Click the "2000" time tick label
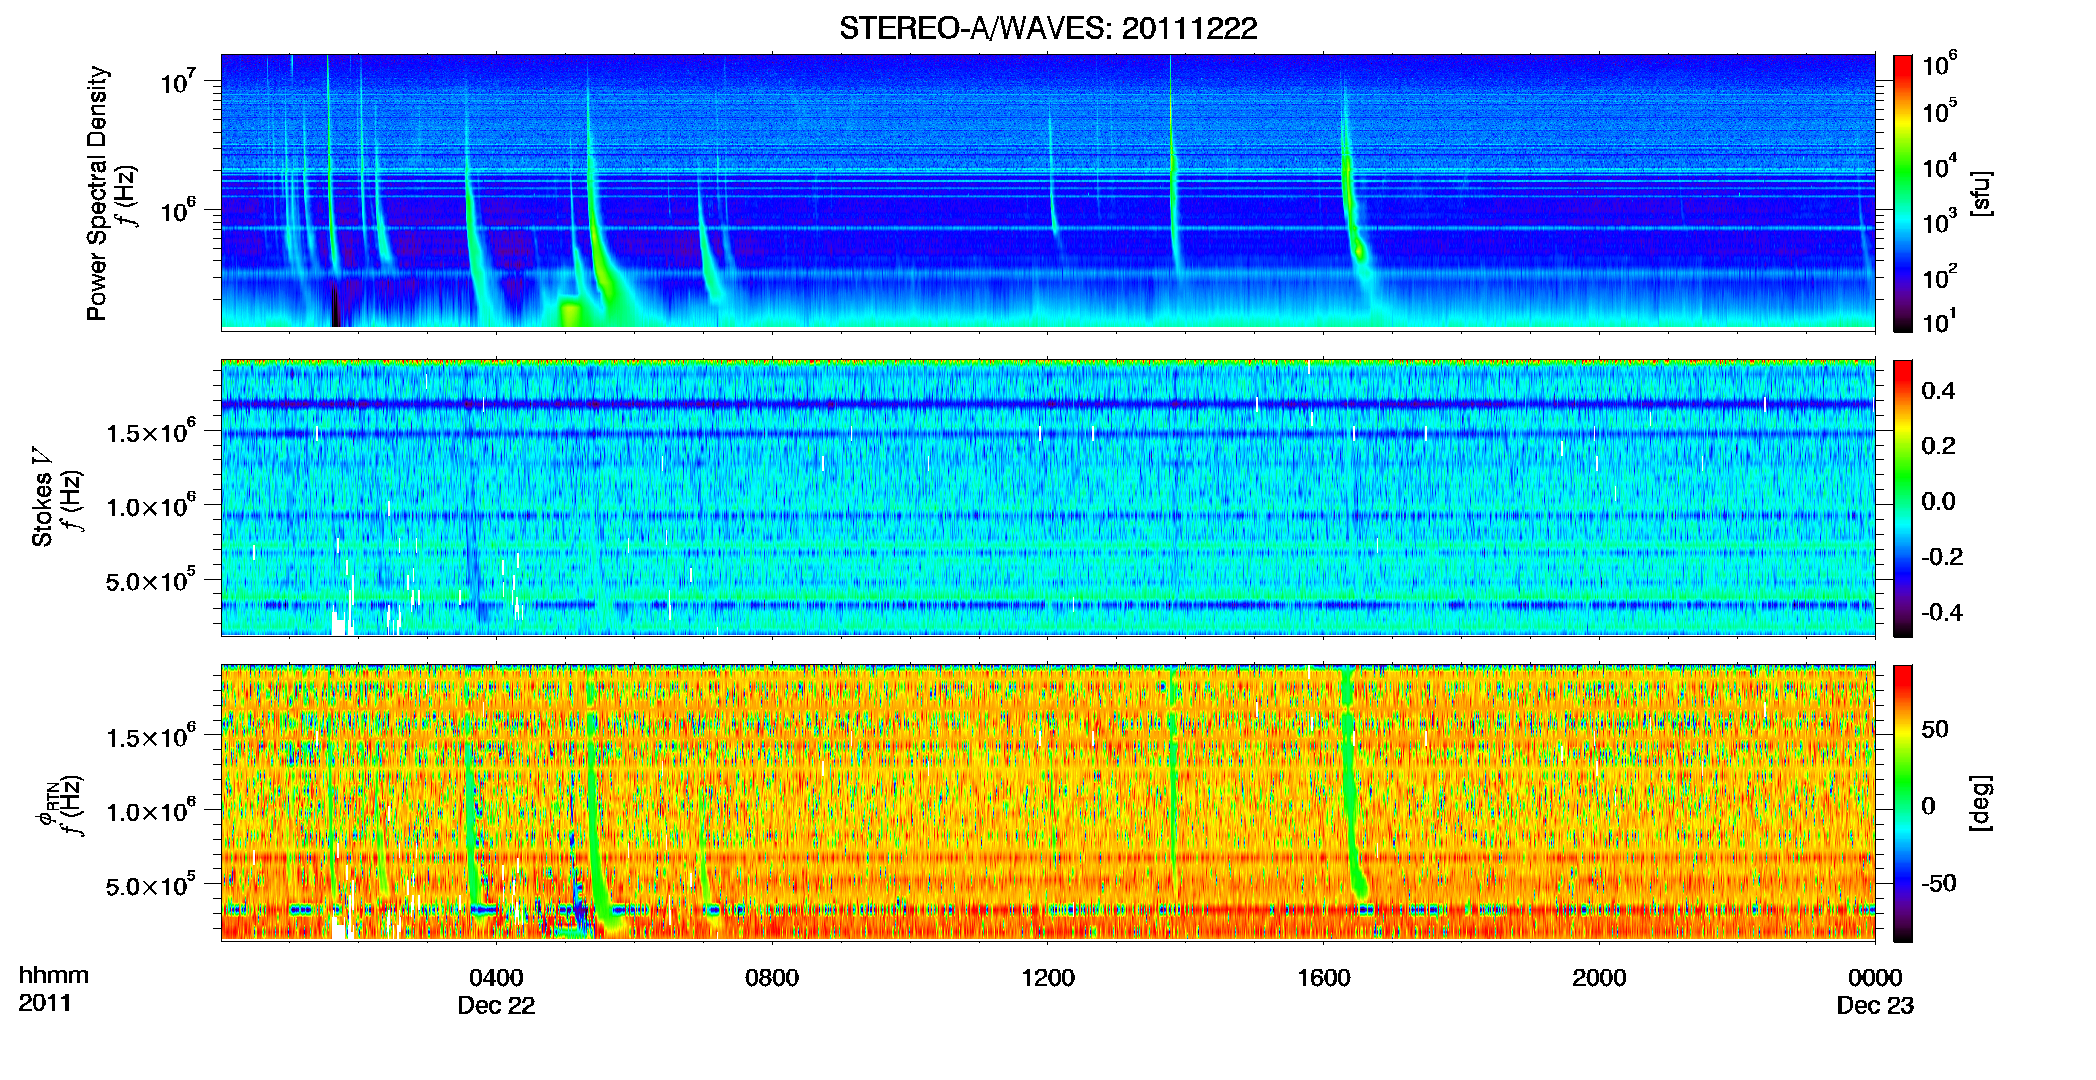2096x1080 pixels. click(1599, 978)
